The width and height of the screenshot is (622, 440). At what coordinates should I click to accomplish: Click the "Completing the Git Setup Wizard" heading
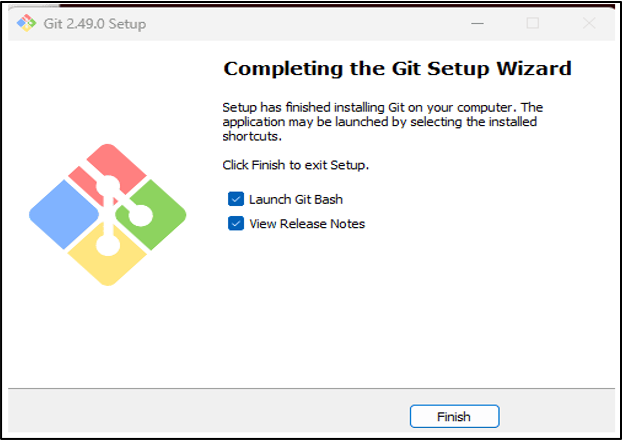(x=397, y=68)
